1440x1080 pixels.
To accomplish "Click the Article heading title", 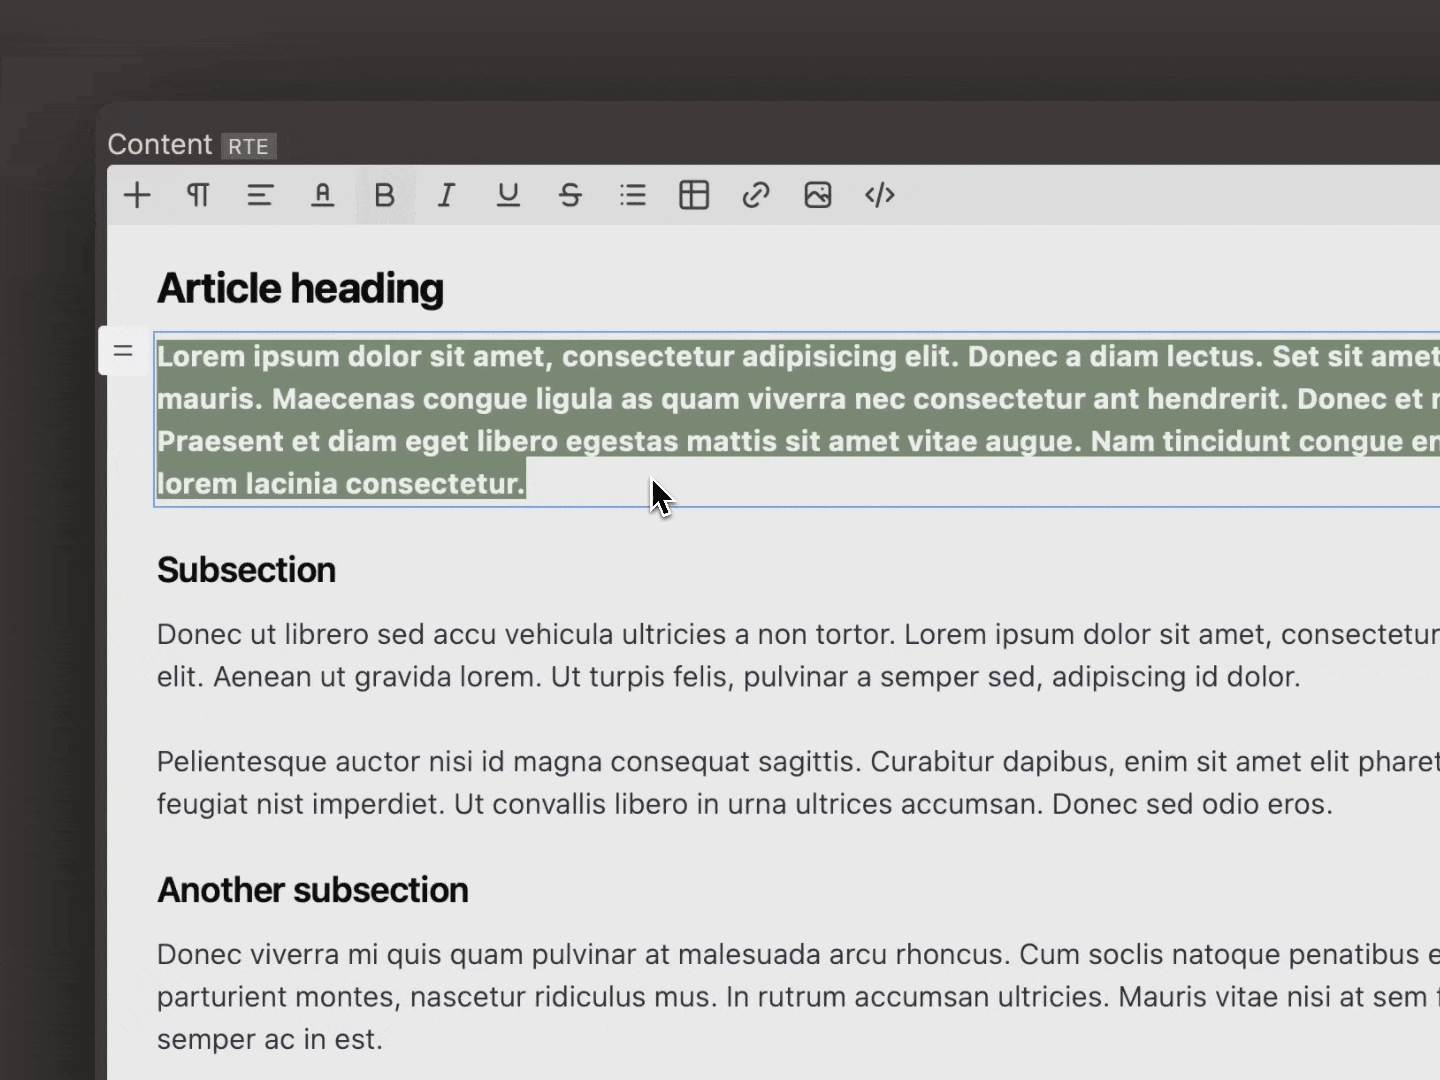I will pos(299,288).
